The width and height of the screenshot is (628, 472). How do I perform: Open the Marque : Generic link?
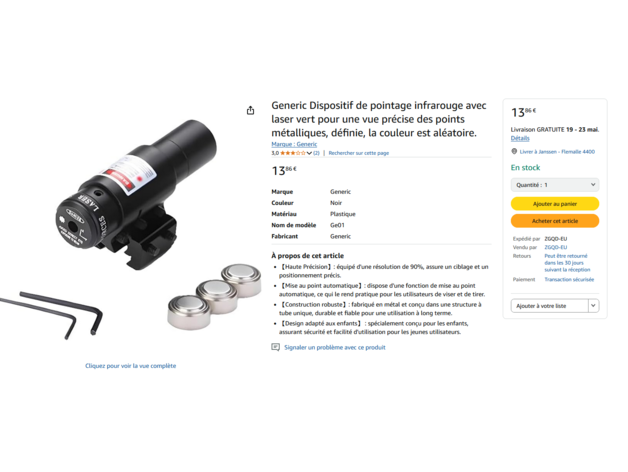[x=294, y=144]
